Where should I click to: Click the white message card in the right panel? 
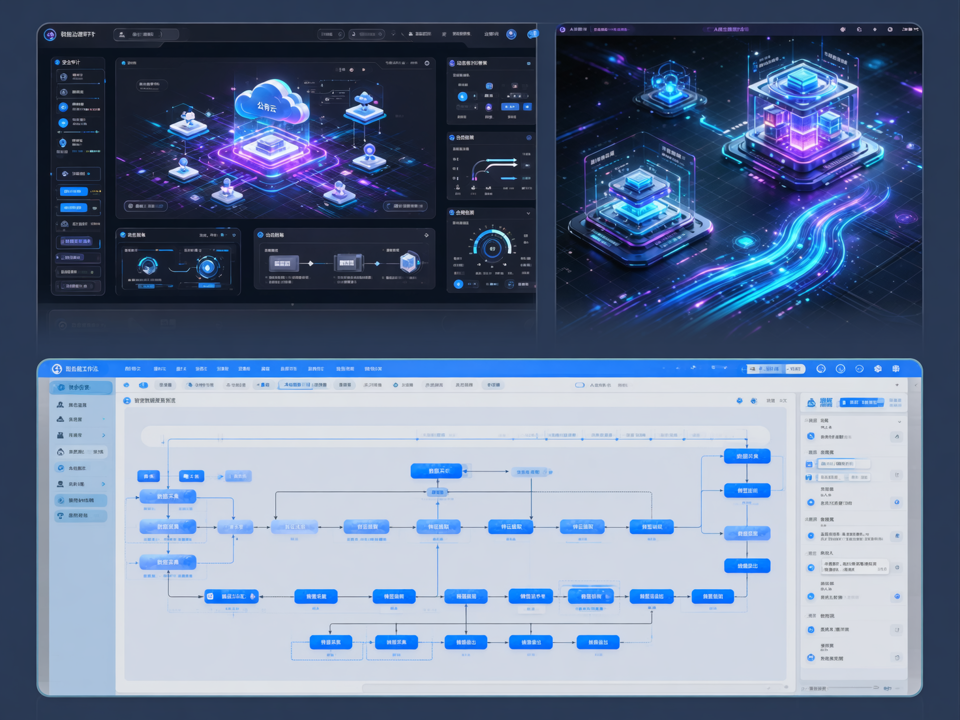(854, 566)
